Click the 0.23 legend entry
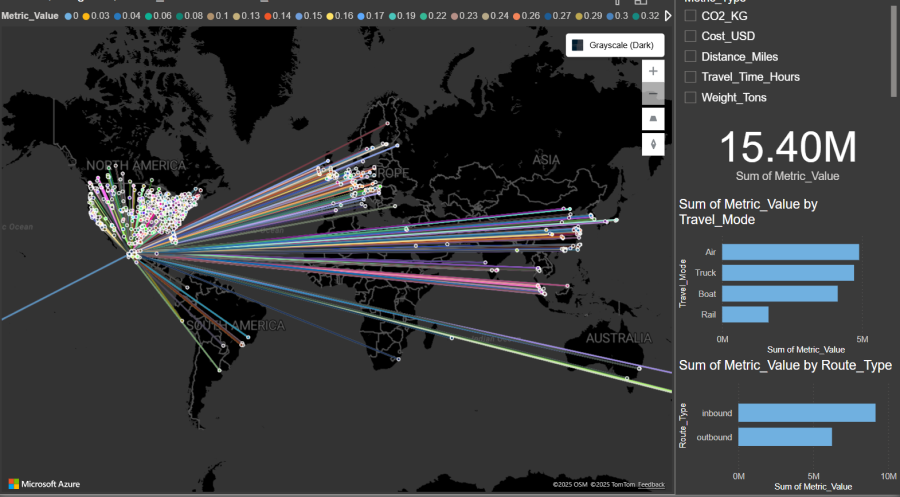 (464, 16)
